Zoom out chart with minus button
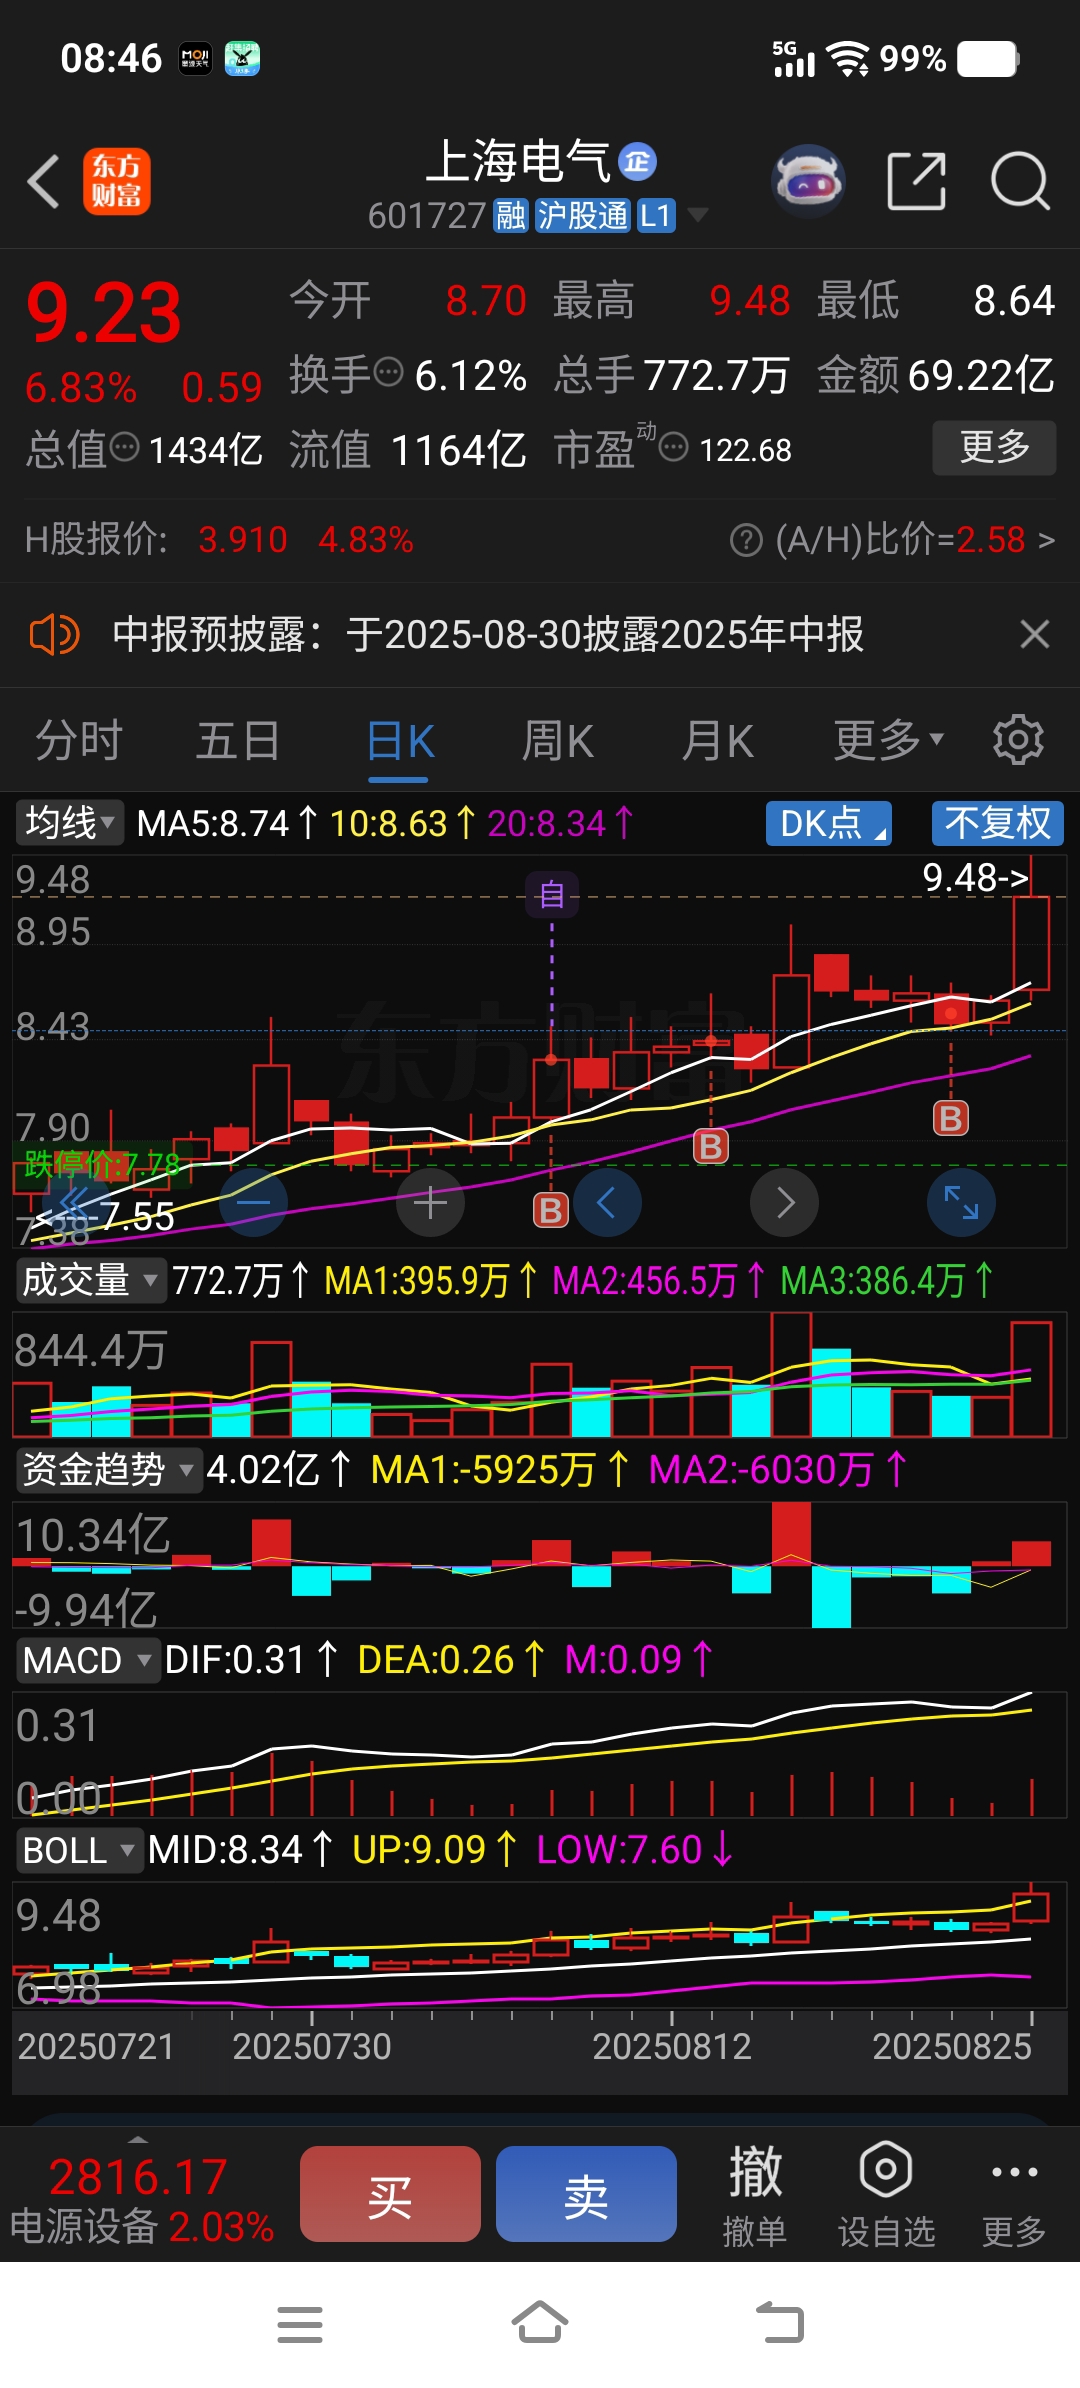The image size is (1080, 2388). click(x=253, y=1202)
